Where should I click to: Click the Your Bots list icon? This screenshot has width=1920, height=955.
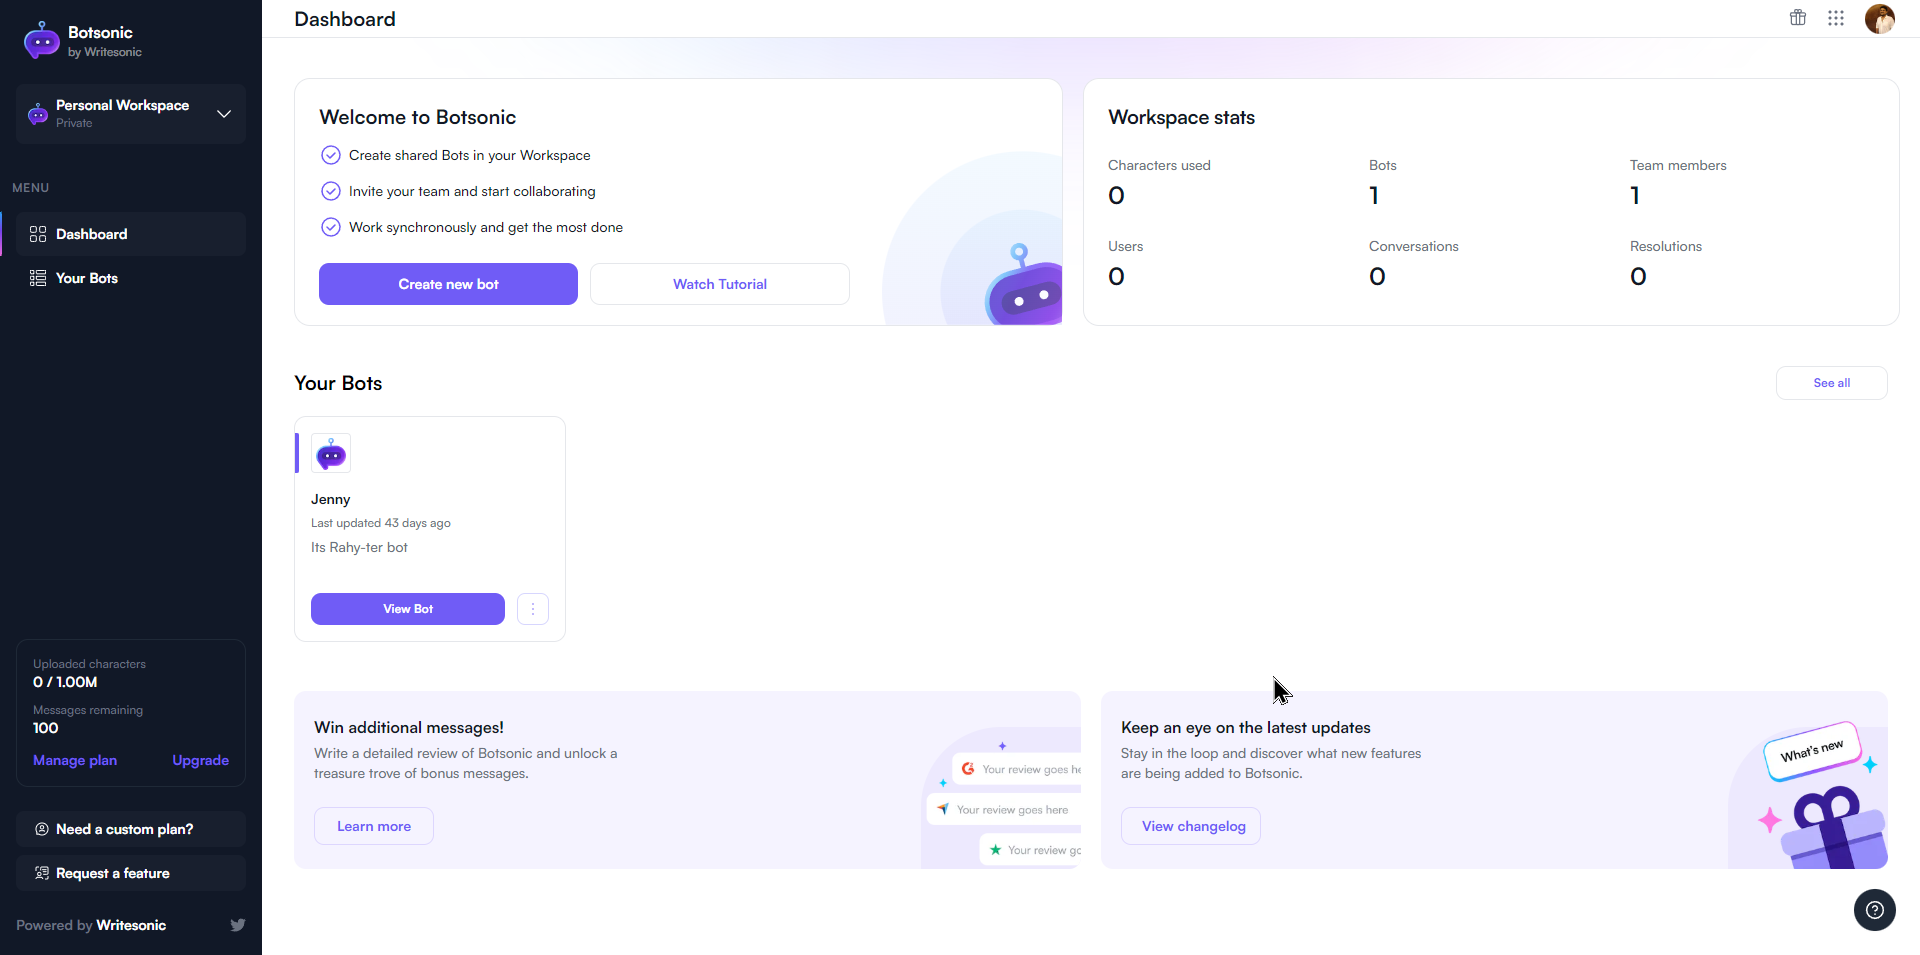point(38,278)
